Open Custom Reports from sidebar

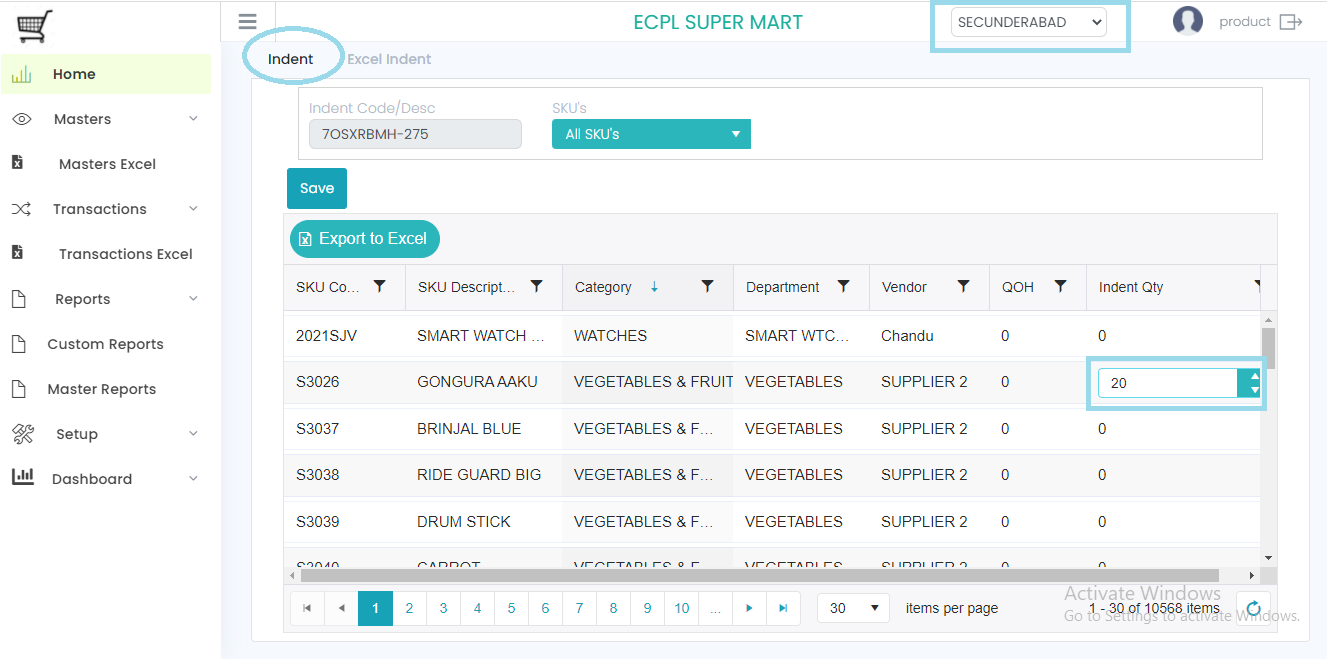tap(105, 344)
